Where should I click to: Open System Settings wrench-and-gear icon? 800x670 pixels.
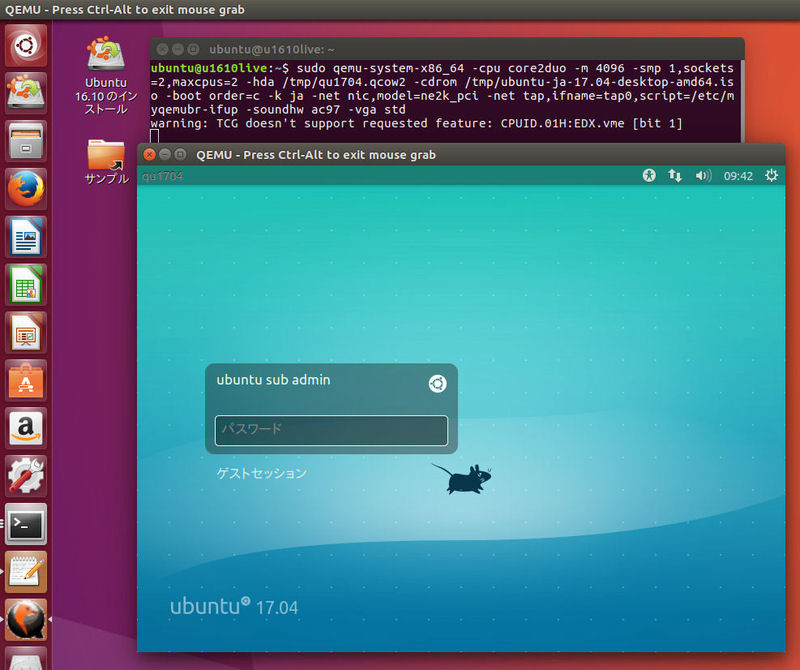pyautogui.click(x=26, y=477)
